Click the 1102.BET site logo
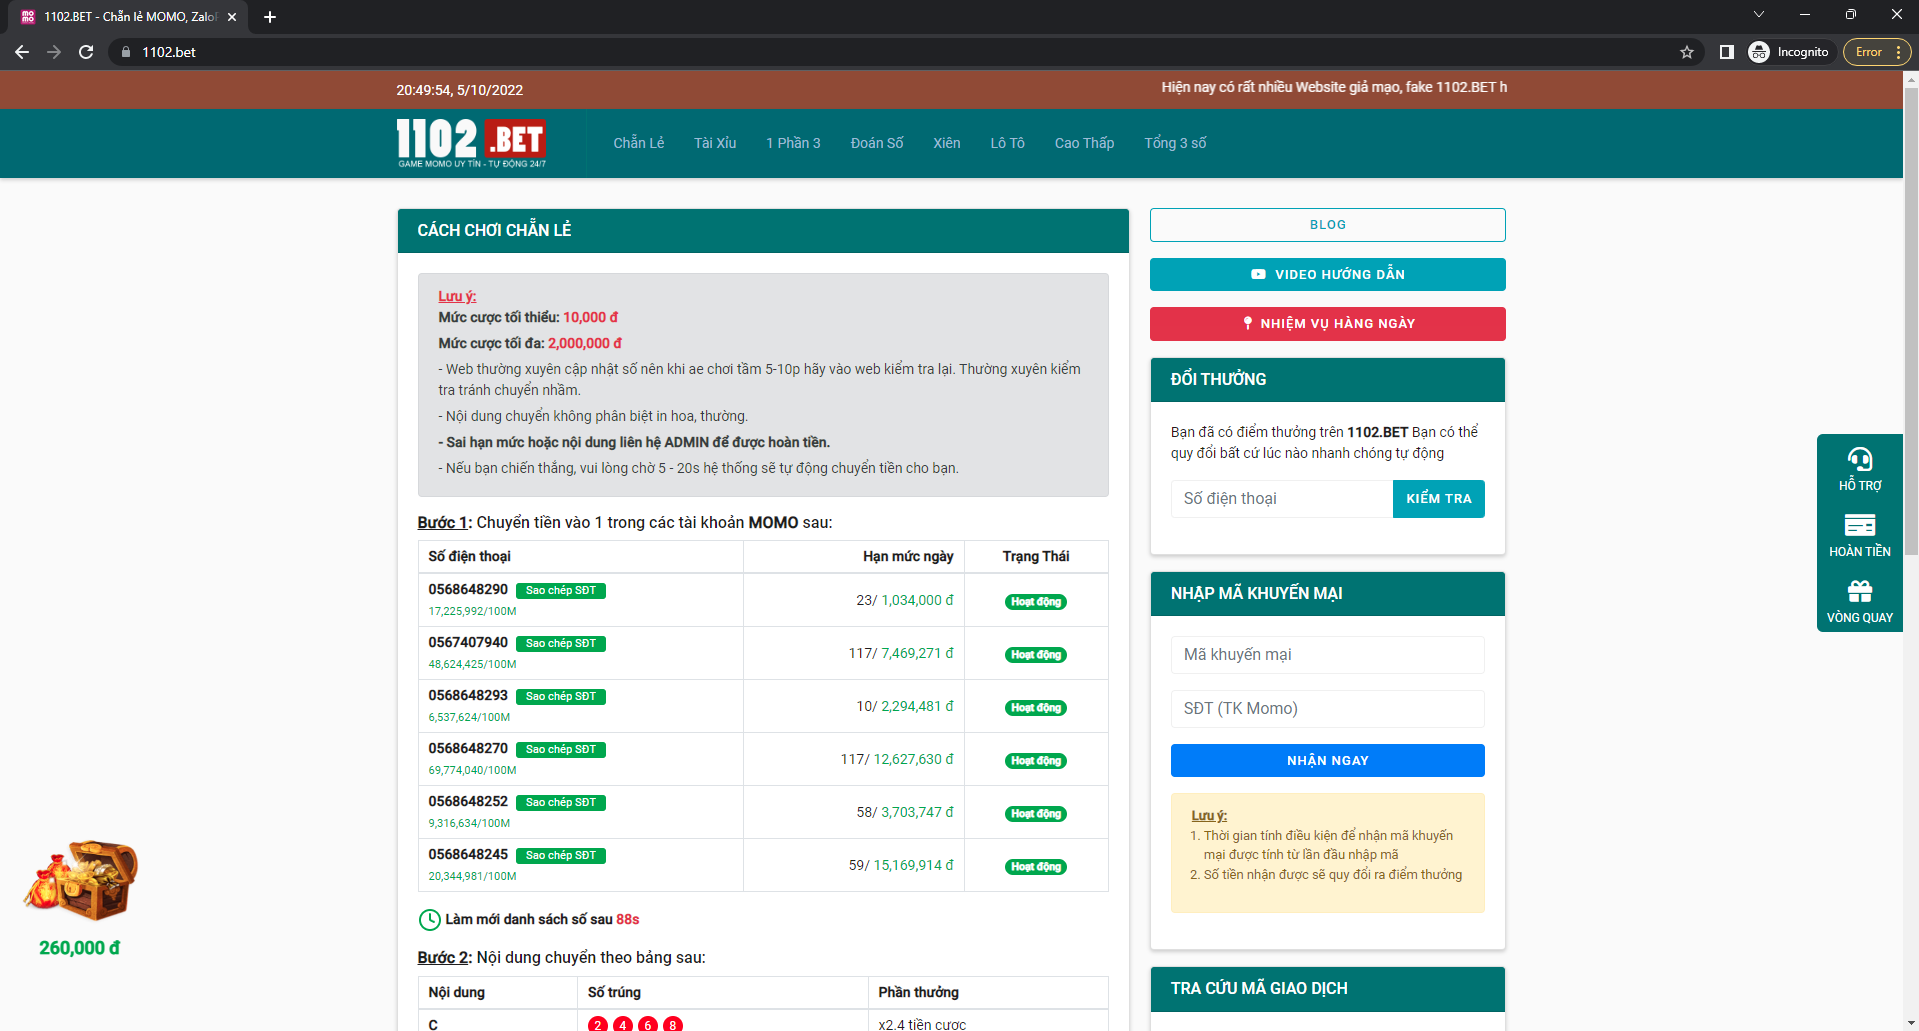The image size is (1919, 1031). tap(471, 143)
